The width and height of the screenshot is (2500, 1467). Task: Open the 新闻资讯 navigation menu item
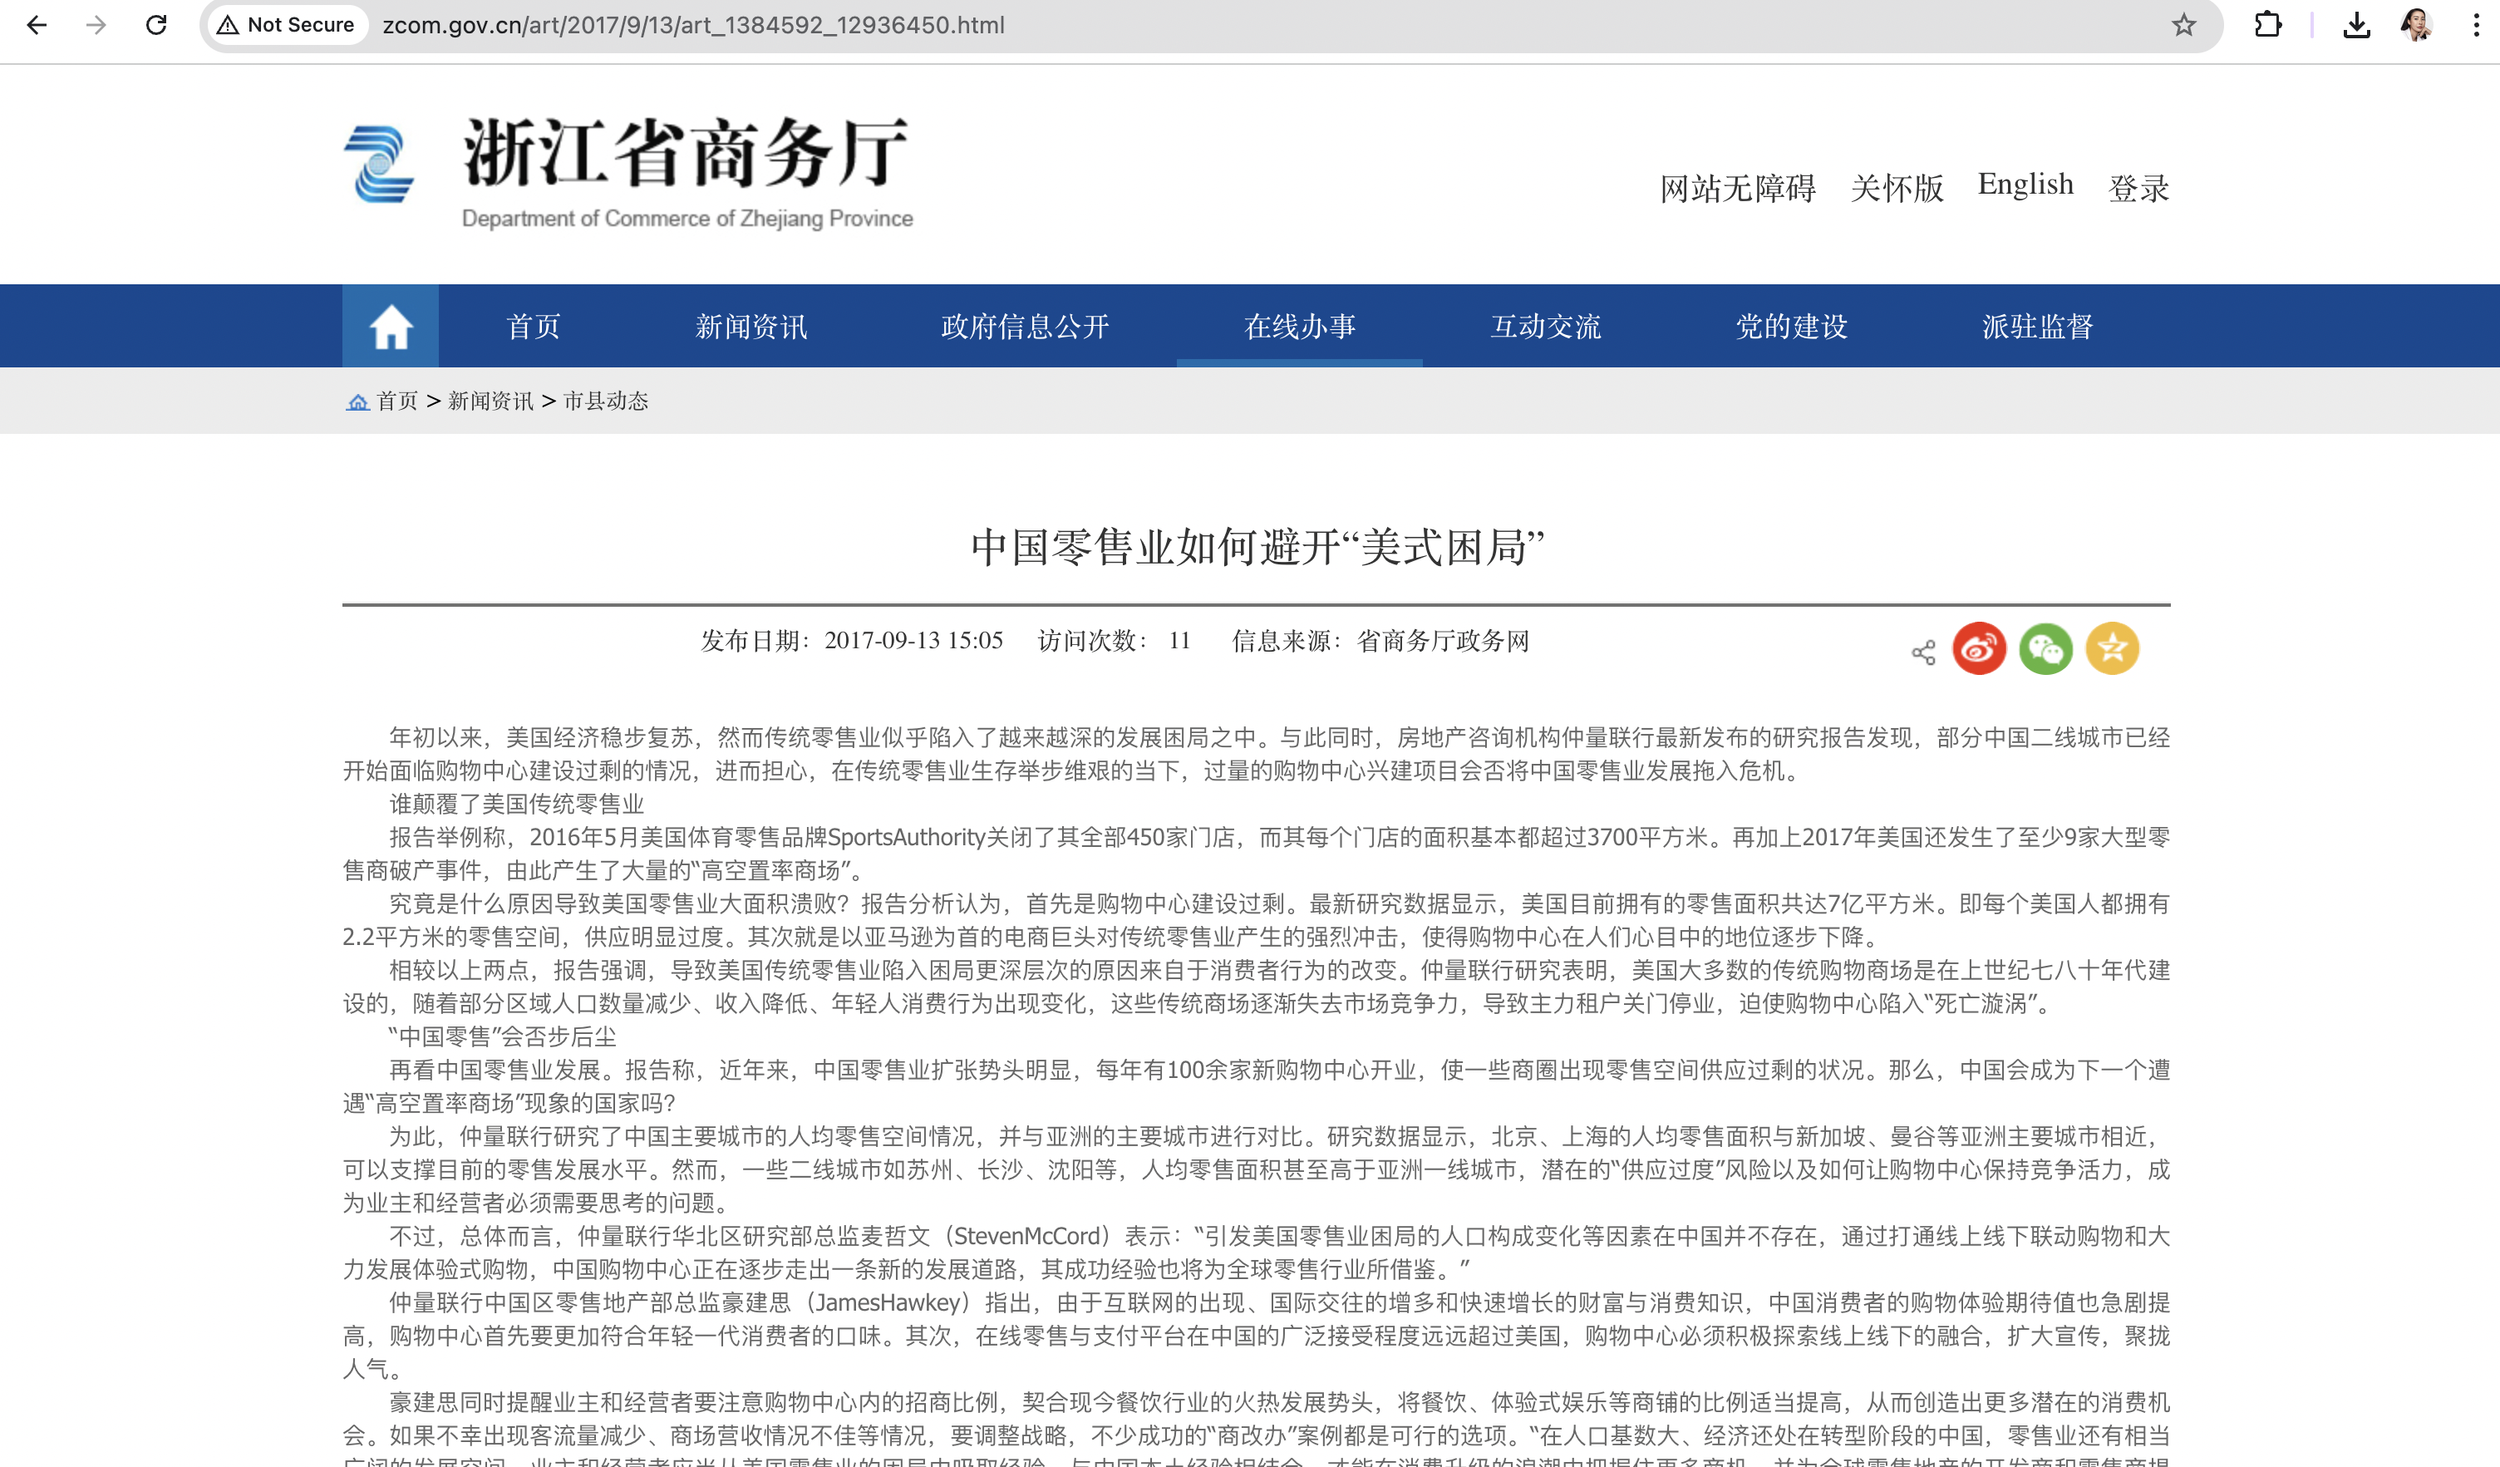[751, 327]
